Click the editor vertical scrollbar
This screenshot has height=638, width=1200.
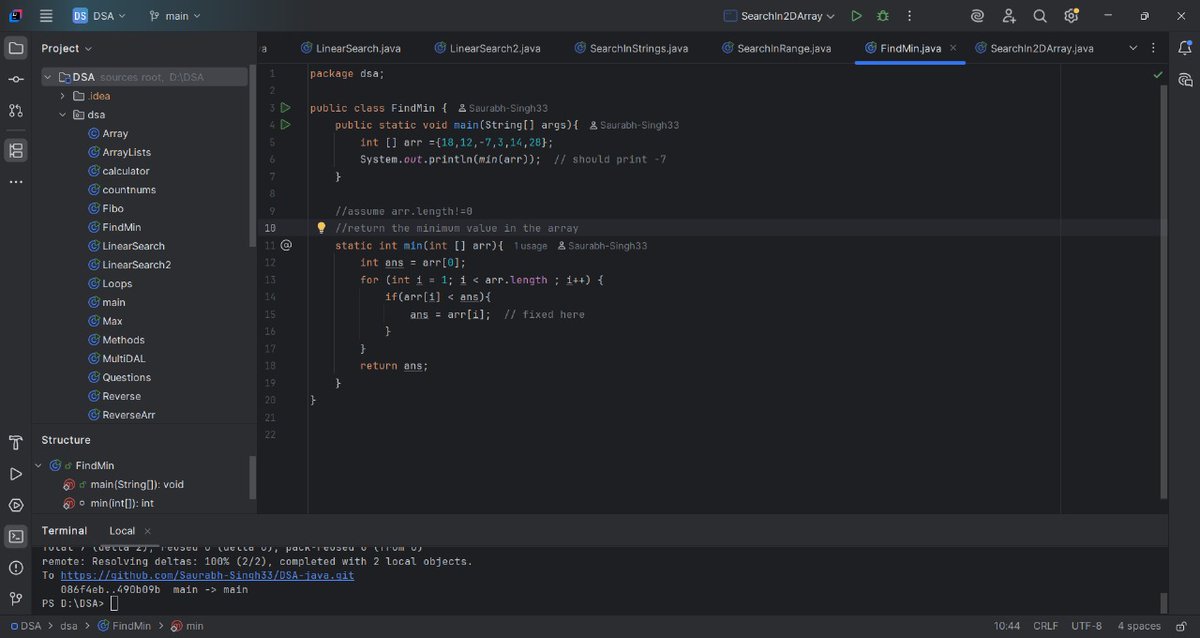click(1163, 290)
